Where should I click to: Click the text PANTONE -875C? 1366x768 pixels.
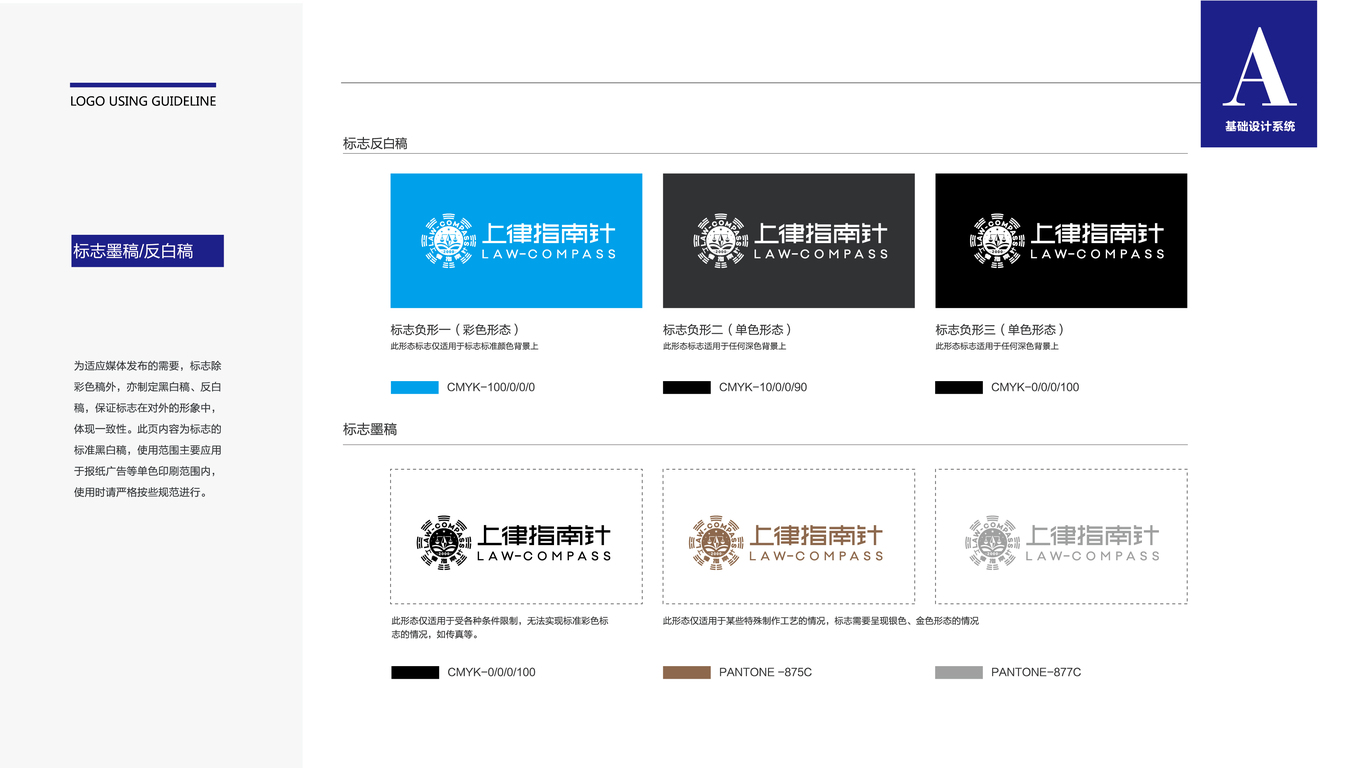765,672
